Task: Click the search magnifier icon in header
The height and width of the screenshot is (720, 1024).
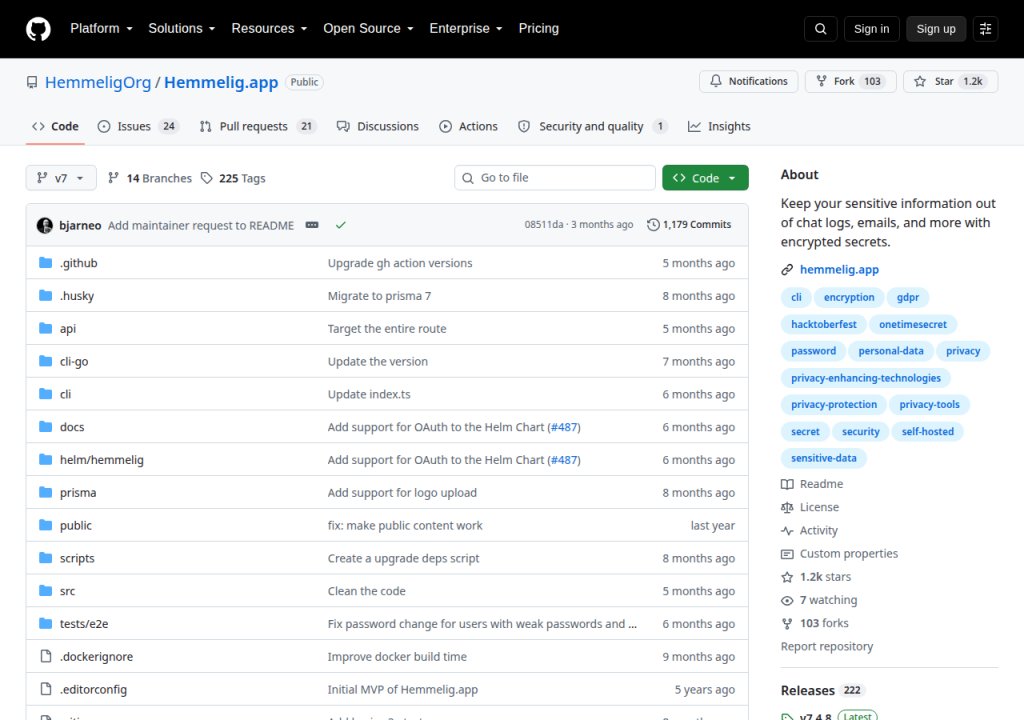Action: pyautogui.click(x=820, y=29)
